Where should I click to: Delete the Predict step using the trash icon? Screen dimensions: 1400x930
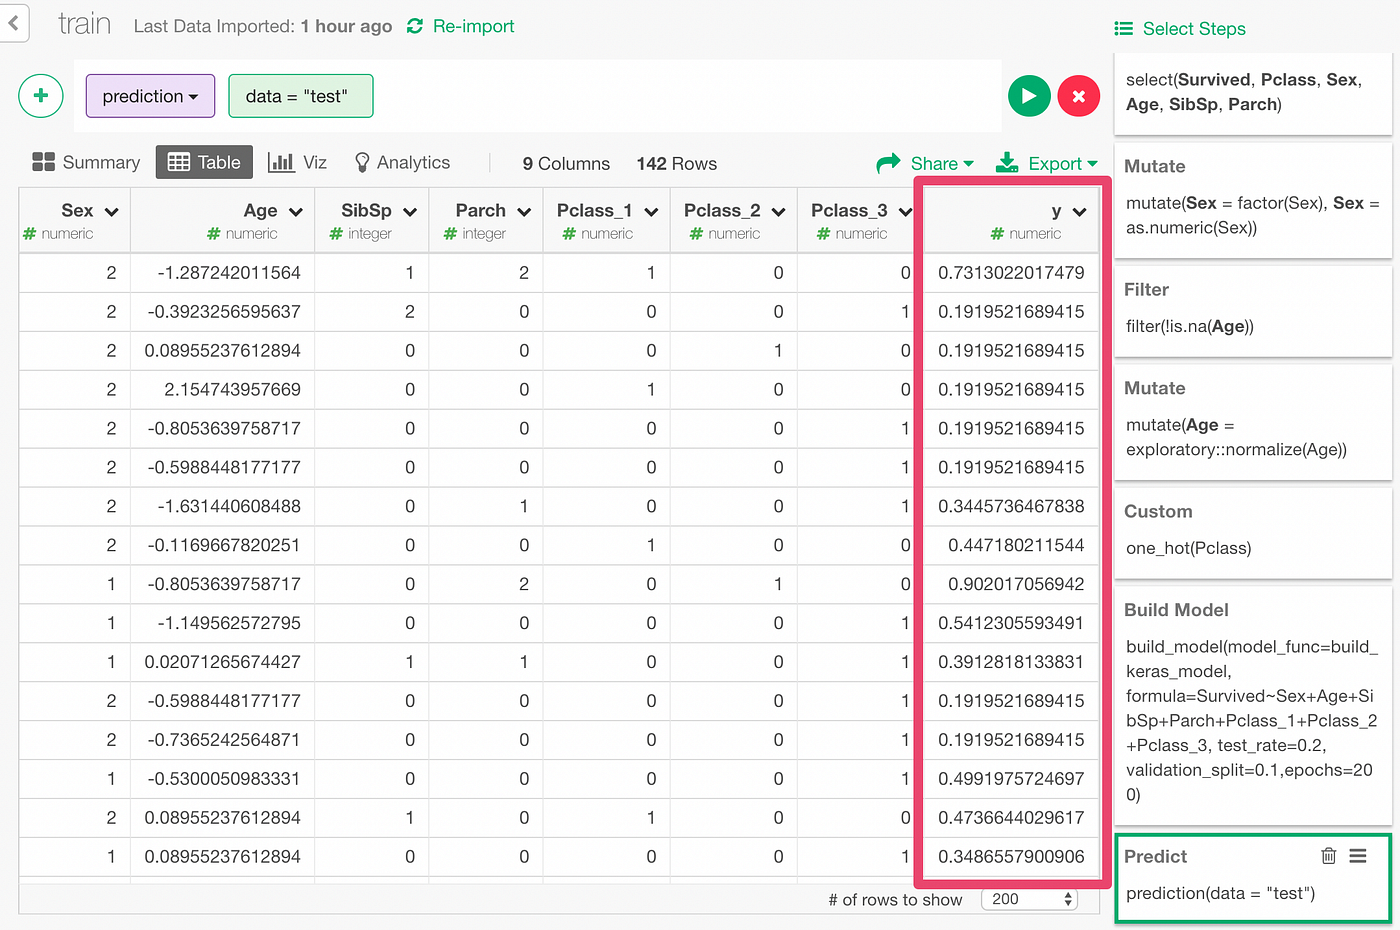pos(1328,856)
